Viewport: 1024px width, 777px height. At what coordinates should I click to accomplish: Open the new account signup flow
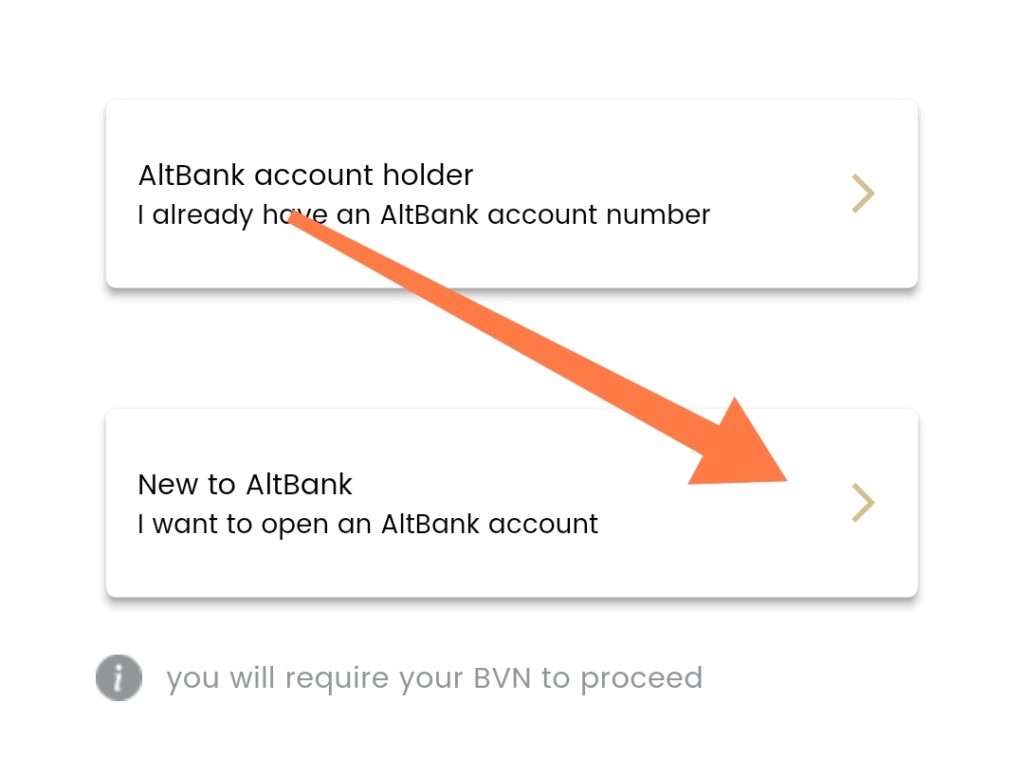pos(400,502)
